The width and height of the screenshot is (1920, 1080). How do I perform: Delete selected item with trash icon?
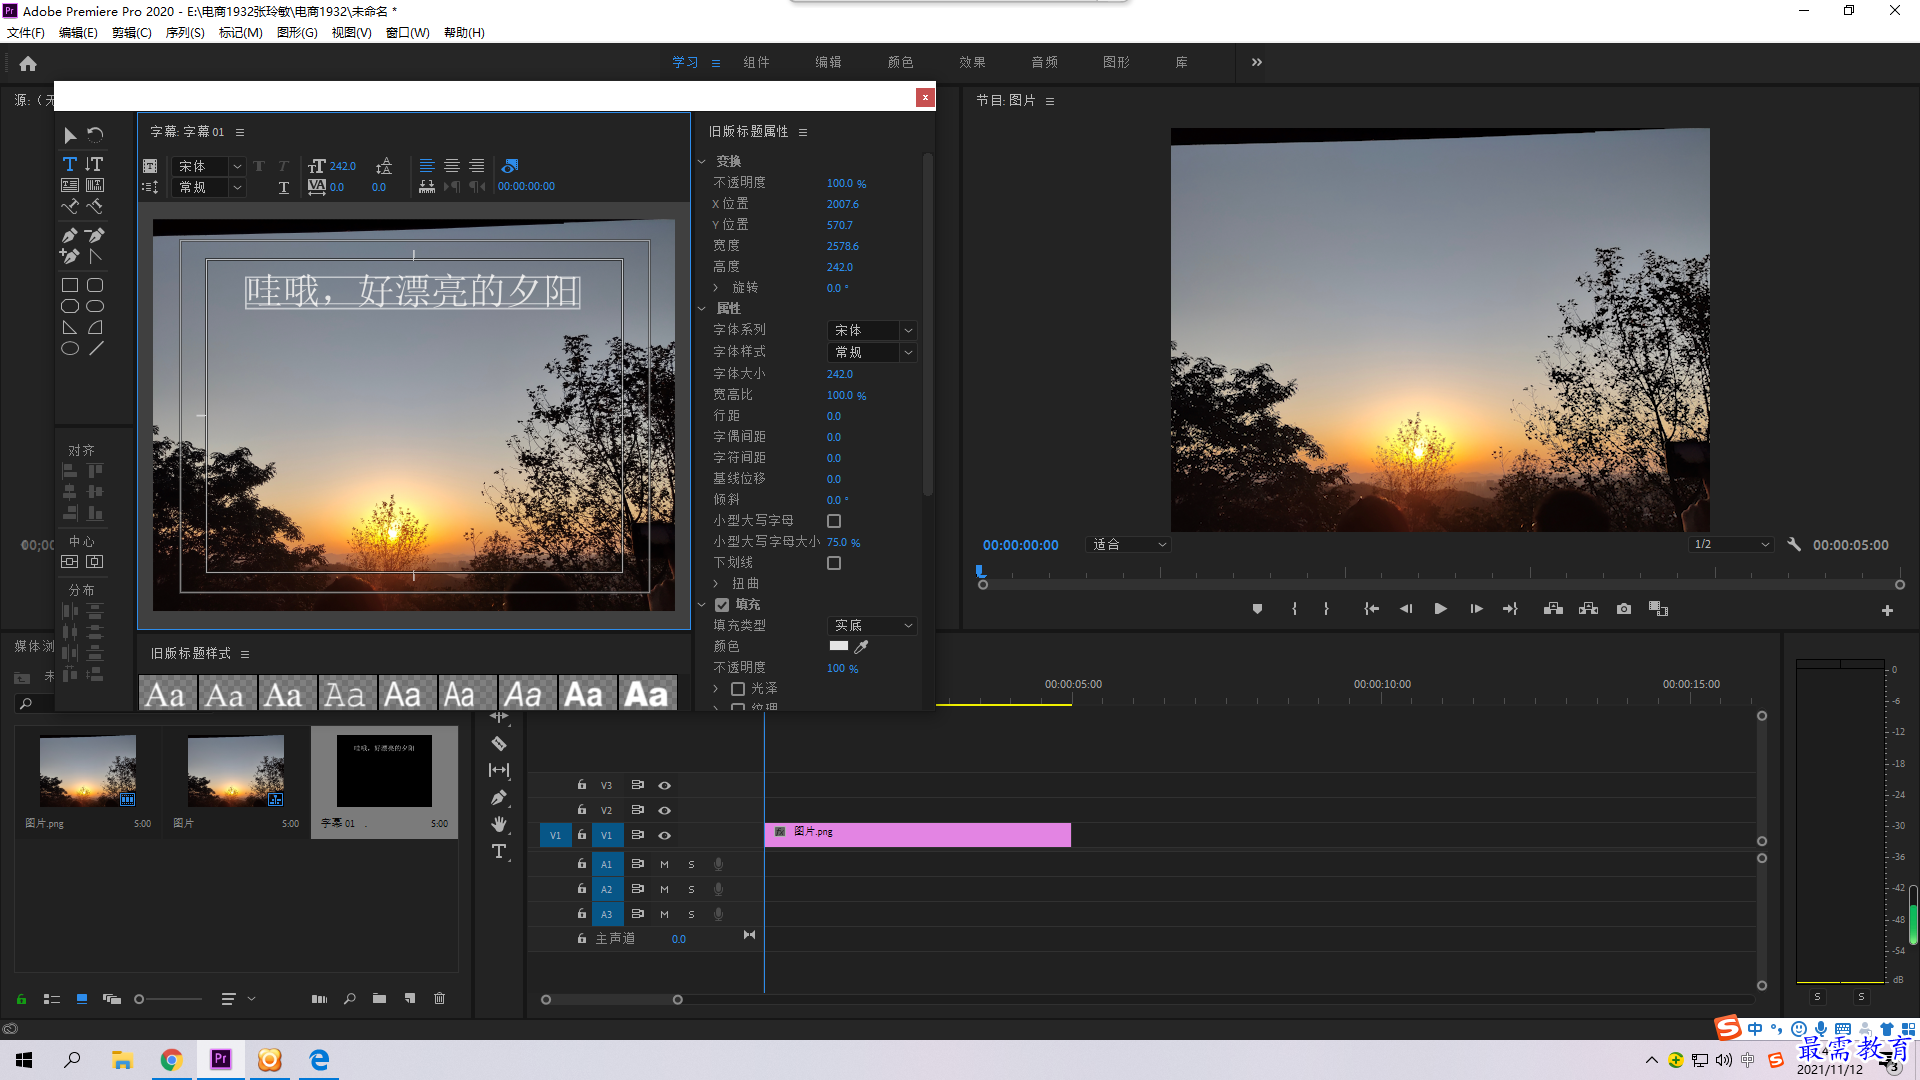coord(439,998)
